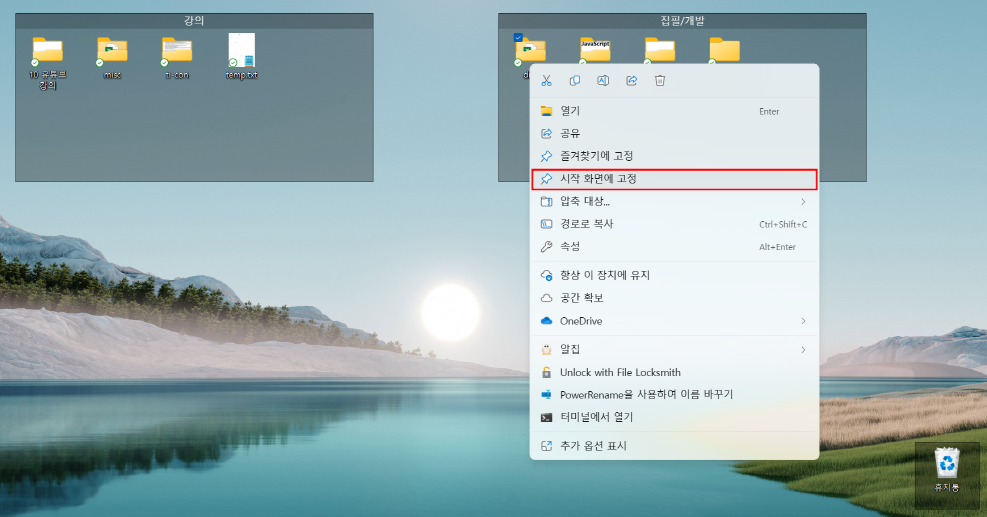Click the Delete trash icon in context menu

(x=660, y=81)
